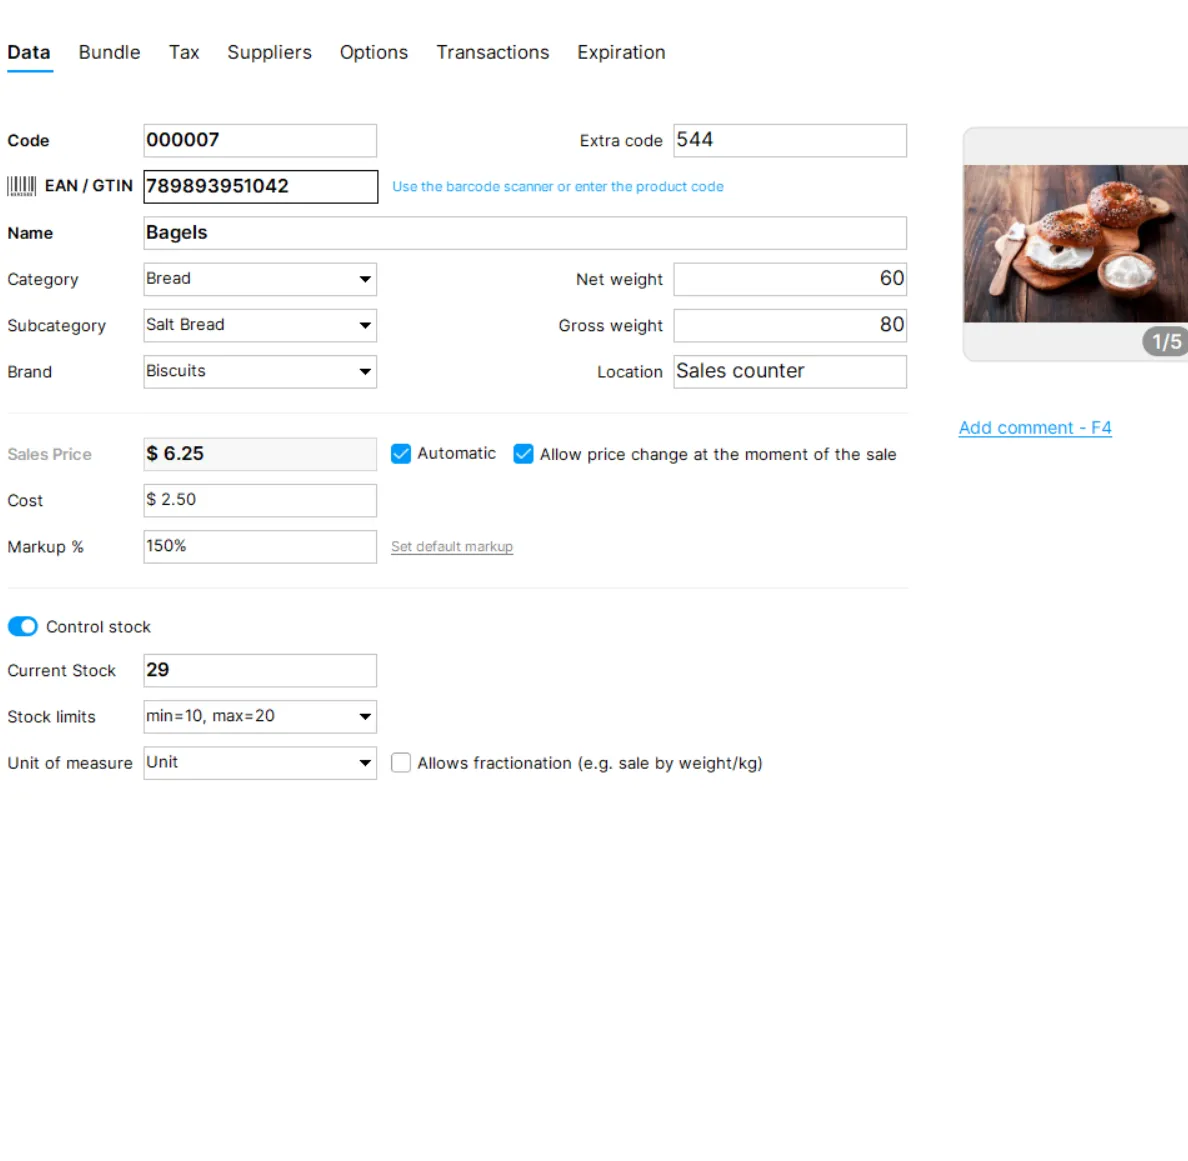Expand the Stock limits dropdown
The width and height of the screenshot is (1188, 1161).
click(x=365, y=716)
